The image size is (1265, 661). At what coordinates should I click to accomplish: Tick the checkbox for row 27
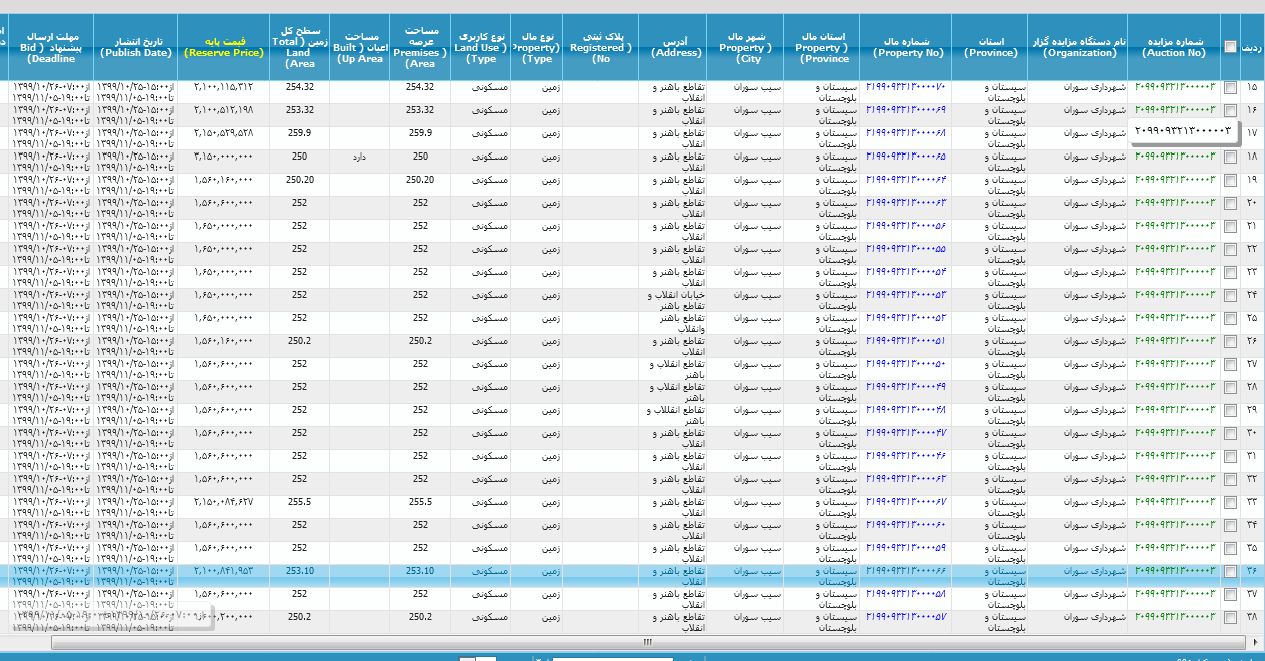pos(1230,365)
